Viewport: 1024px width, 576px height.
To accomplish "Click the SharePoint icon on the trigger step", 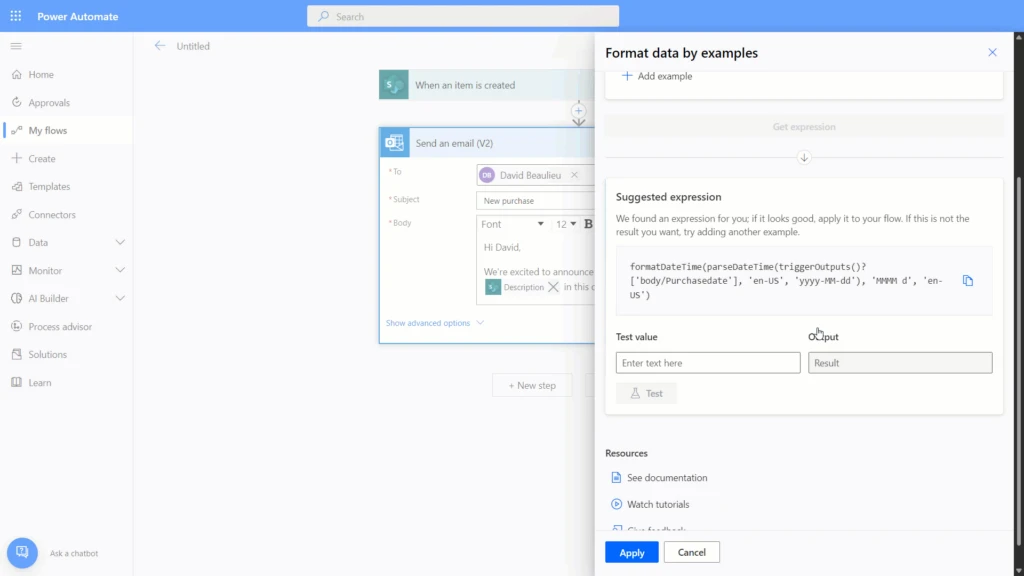I will click(393, 85).
